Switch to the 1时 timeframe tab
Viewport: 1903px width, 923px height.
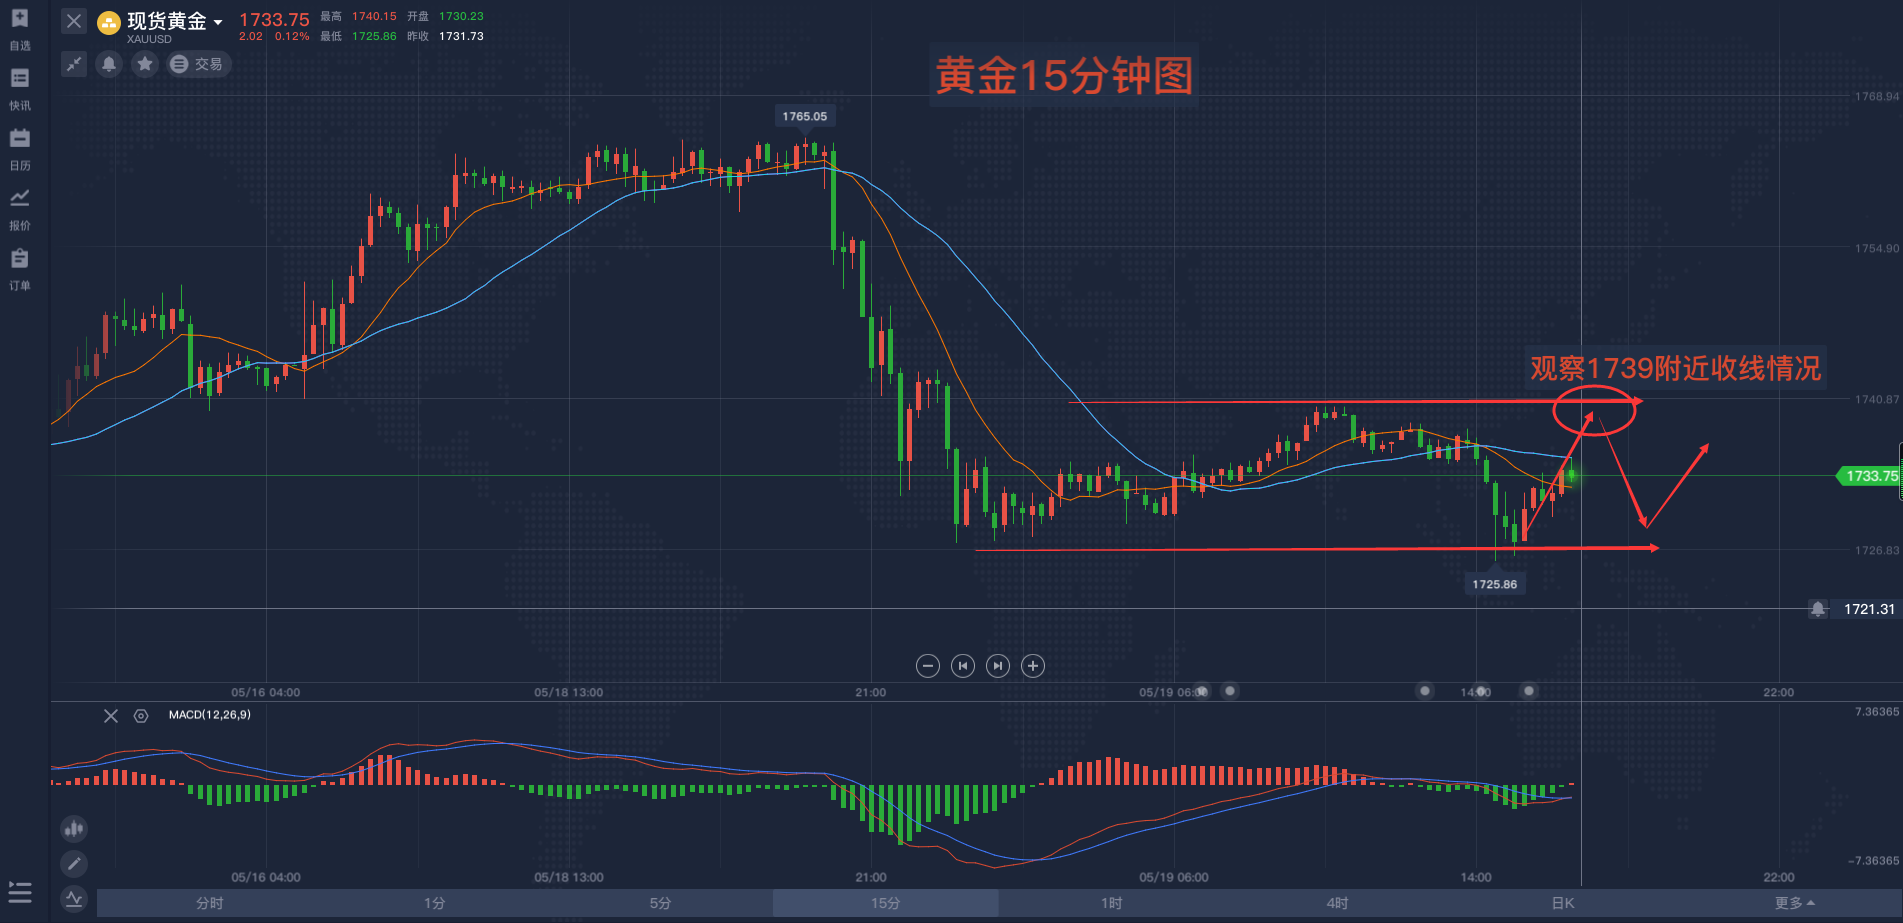point(1112,903)
